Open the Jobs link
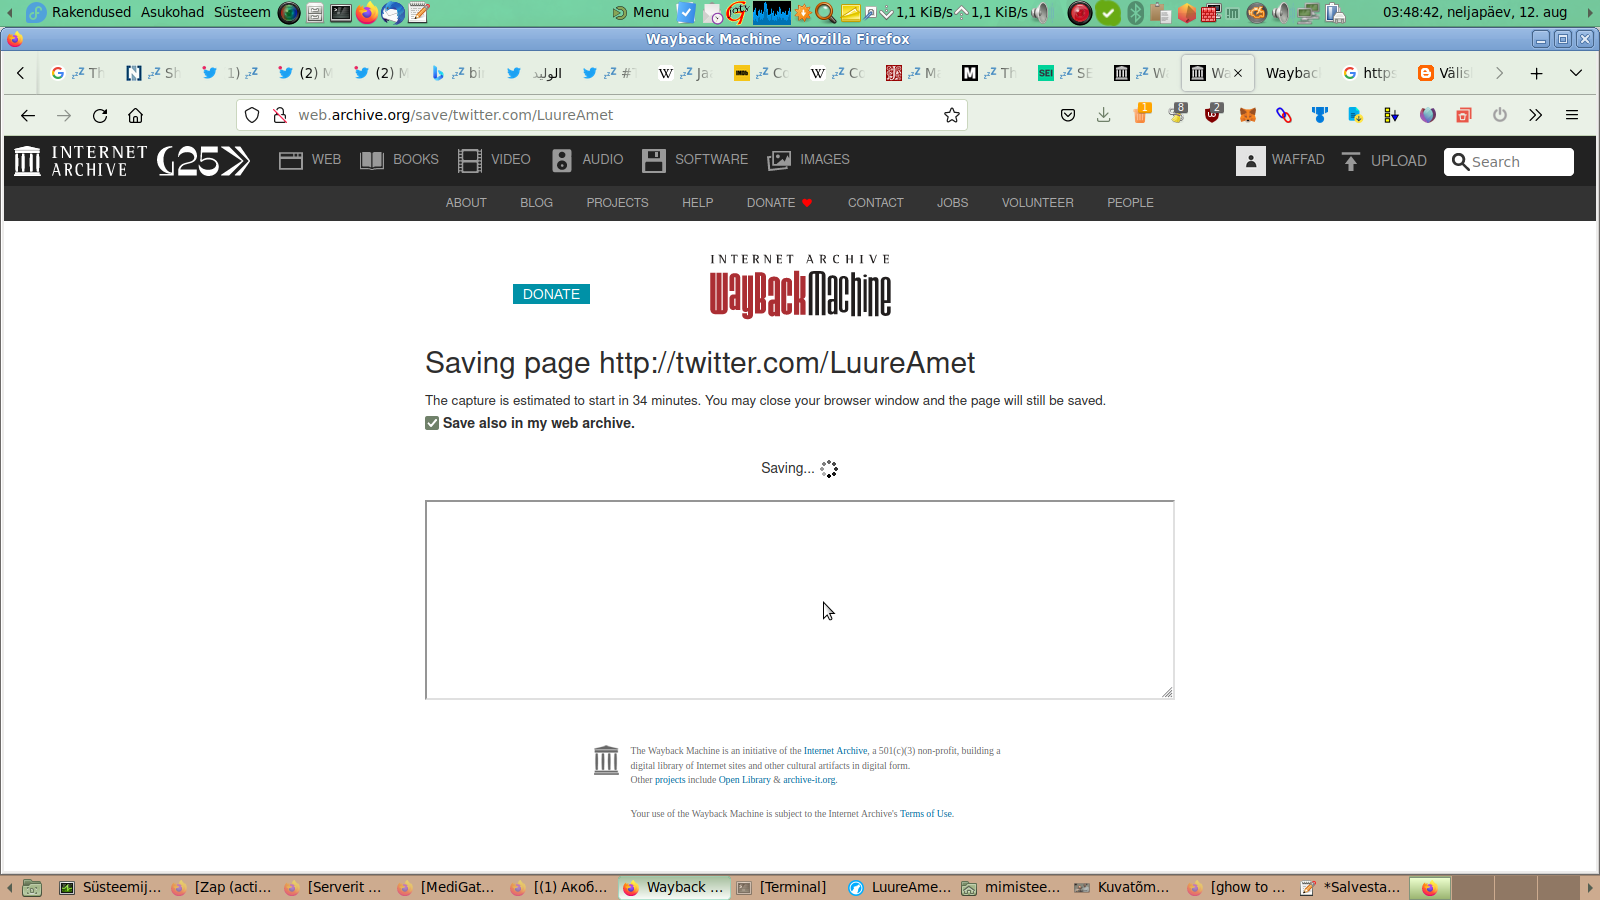Image resolution: width=1600 pixels, height=900 pixels. click(x=952, y=203)
